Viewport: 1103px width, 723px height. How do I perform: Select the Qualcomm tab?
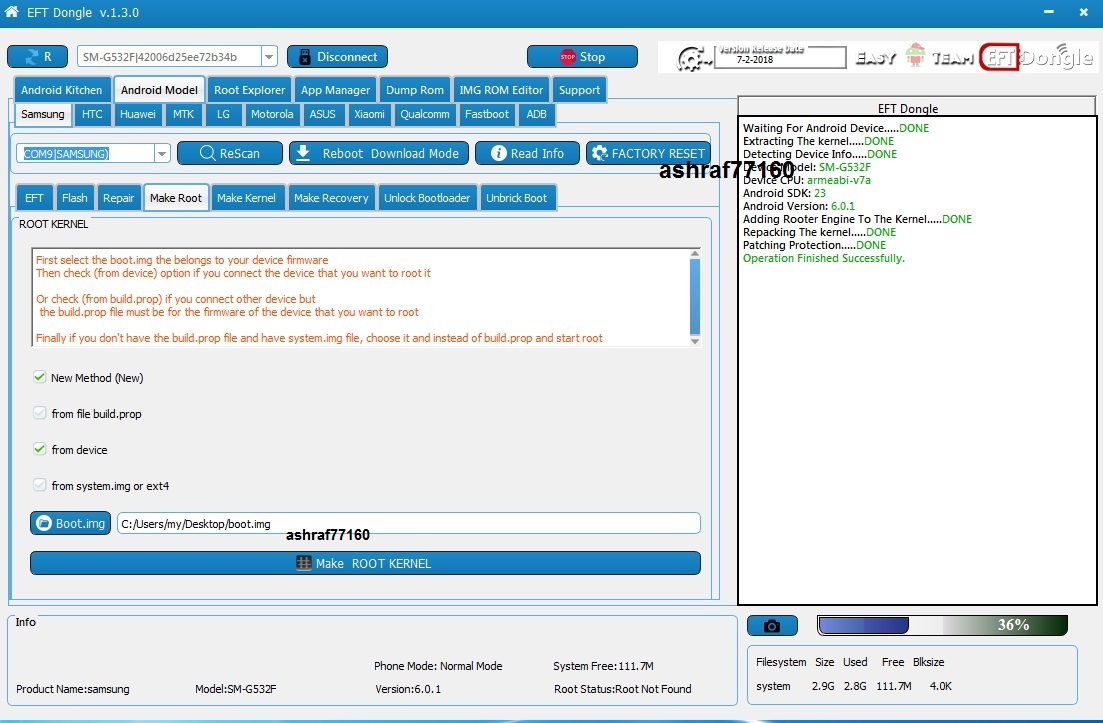424,114
